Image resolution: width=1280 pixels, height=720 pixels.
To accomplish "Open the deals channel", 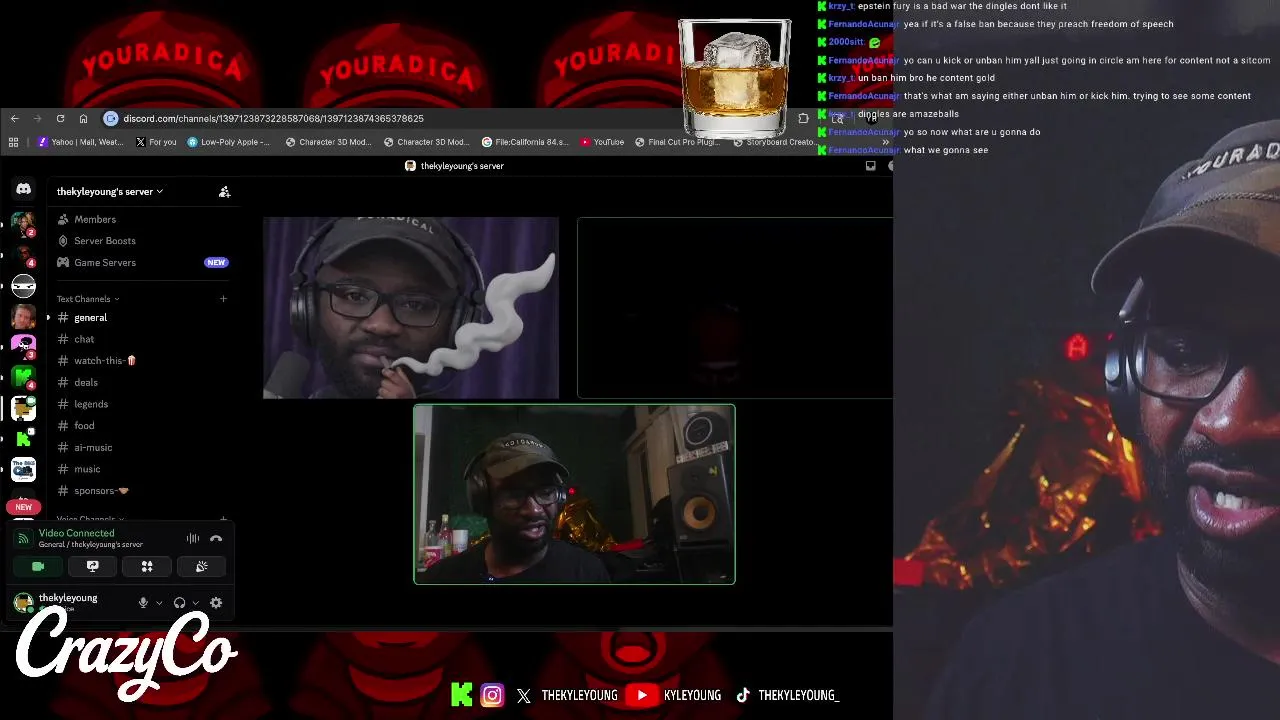I will click(x=86, y=383).
